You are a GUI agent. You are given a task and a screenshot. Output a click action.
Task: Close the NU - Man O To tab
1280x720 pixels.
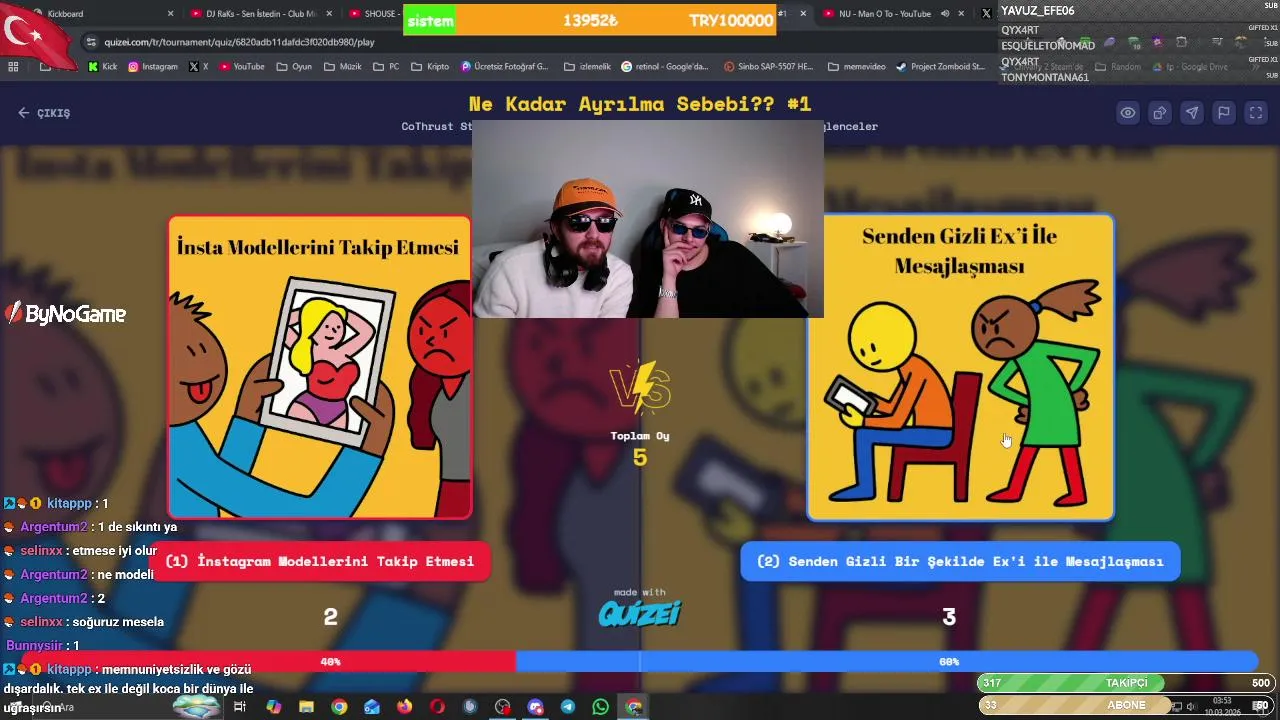pos(961,14)
